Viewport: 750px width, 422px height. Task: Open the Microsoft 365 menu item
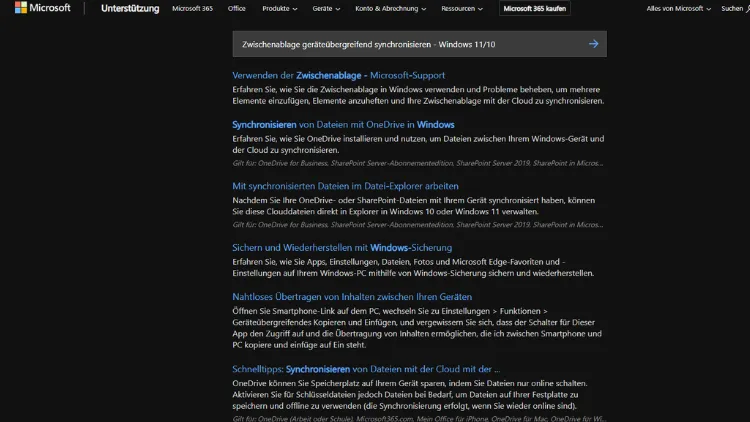[192, 9]
